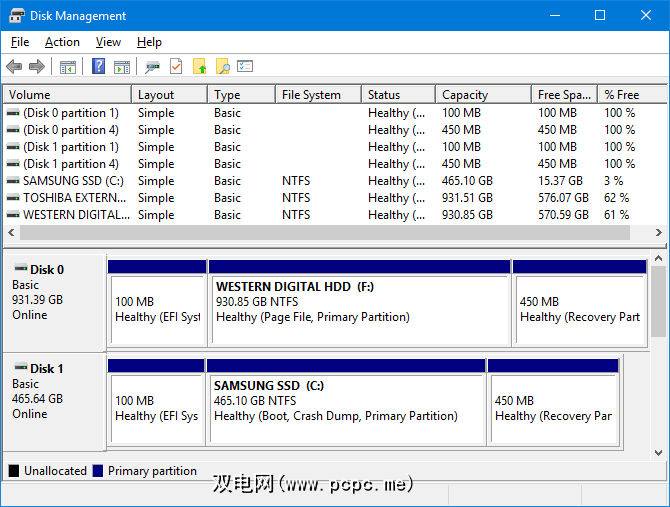
Task: Click the Forward arrow toolbar icon
Action: (37, 67)
